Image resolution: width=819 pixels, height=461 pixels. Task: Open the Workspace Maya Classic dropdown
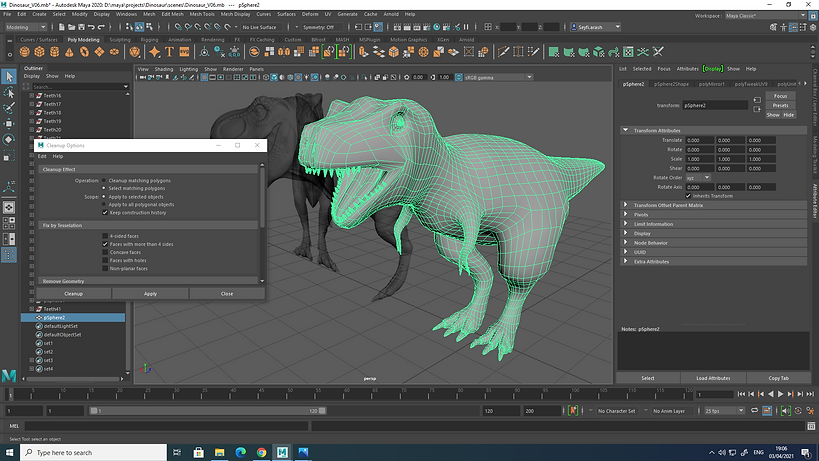click(x=766, y=16)
